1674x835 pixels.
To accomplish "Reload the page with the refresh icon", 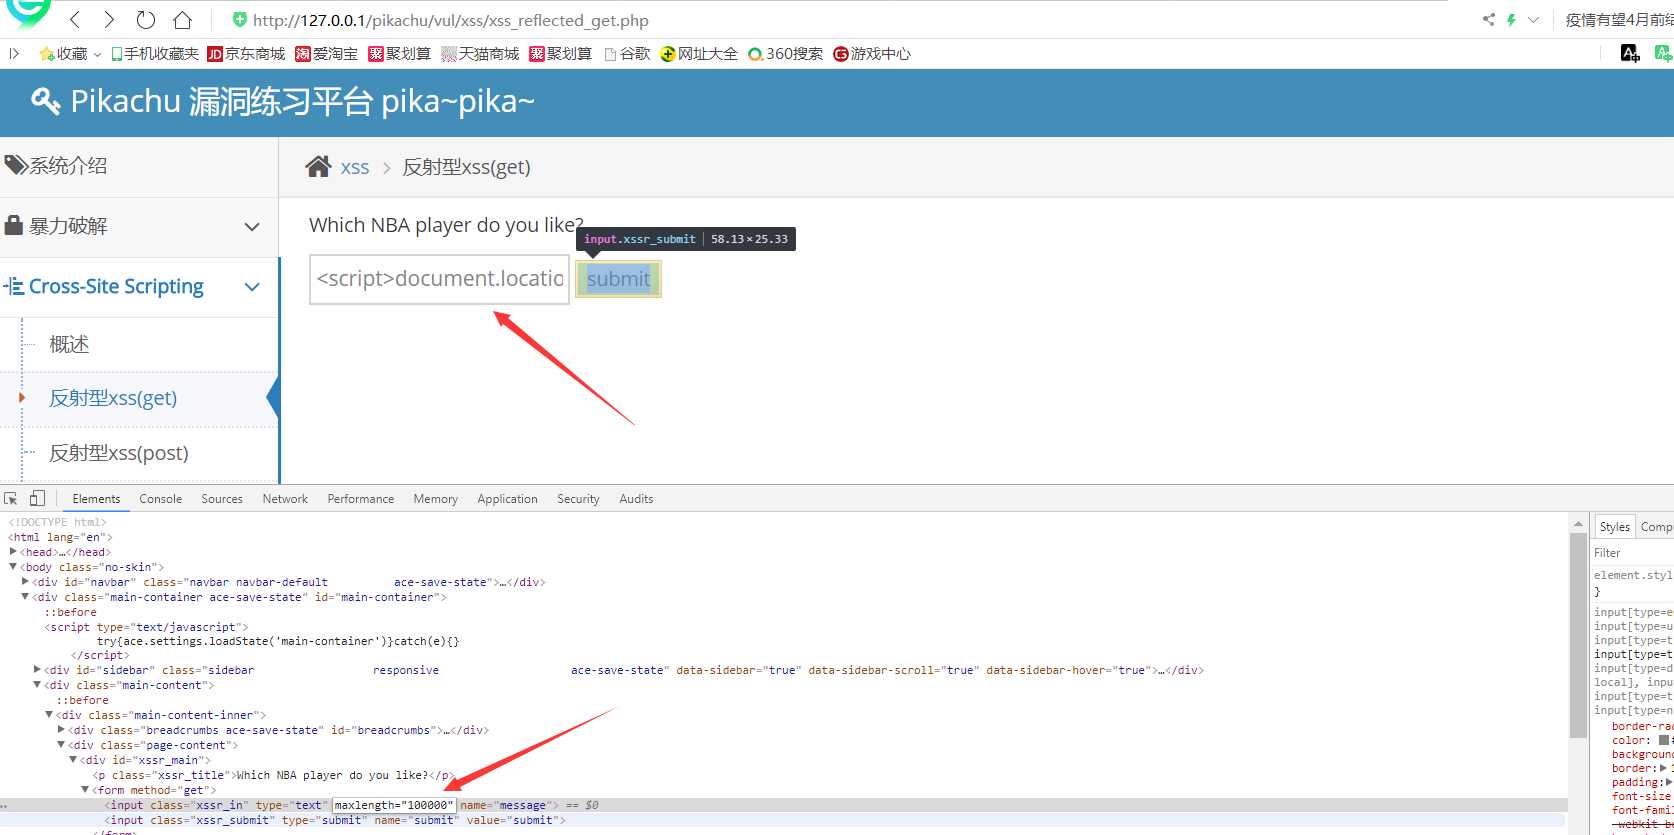I will [146, 20].
